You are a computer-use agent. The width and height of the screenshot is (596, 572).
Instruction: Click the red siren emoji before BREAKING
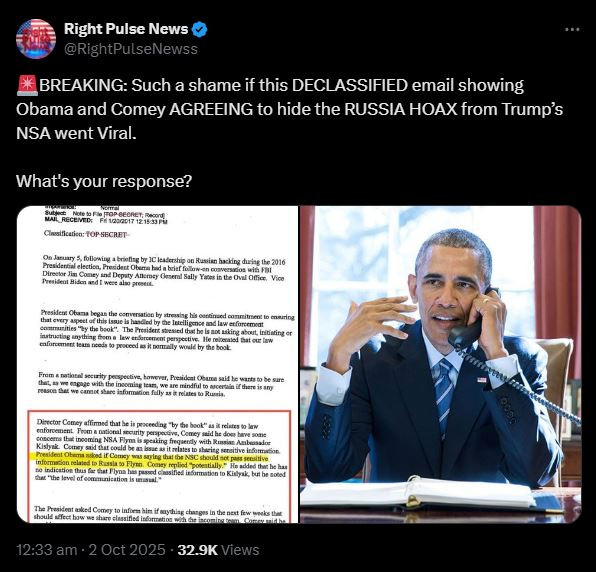click(x=27, y=85)
